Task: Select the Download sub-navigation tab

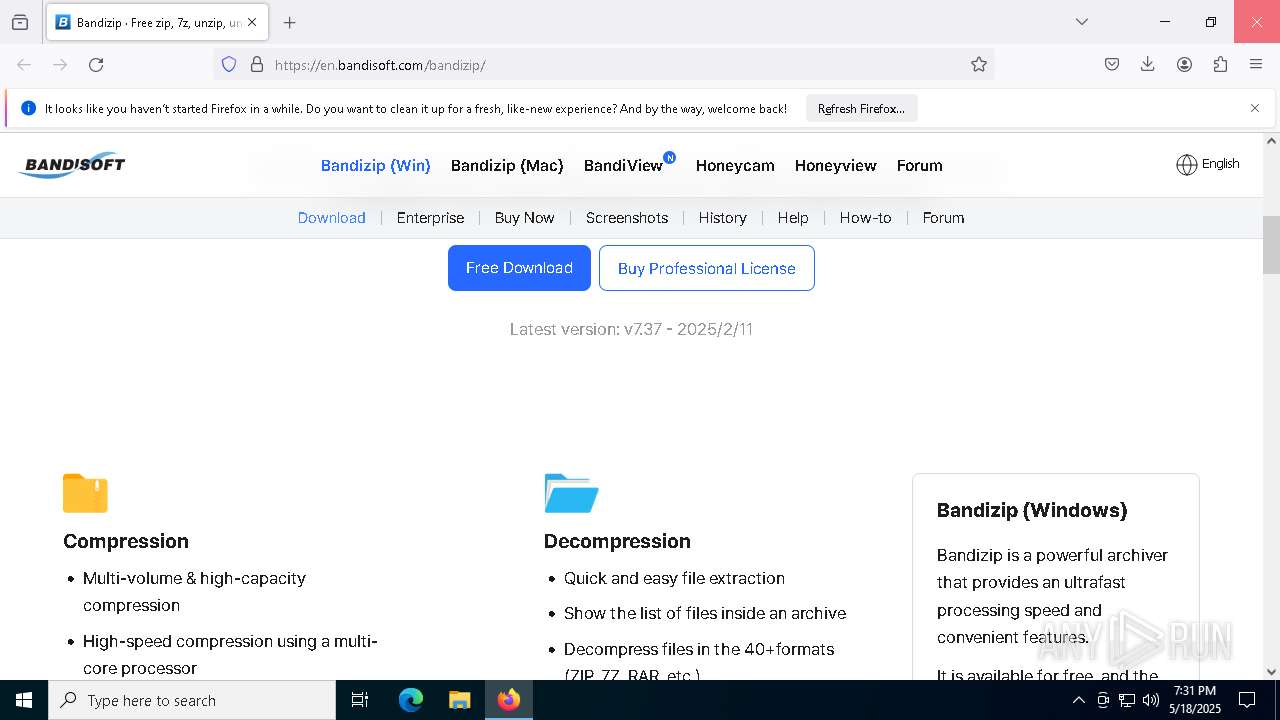Action: [x=332, y=218]
